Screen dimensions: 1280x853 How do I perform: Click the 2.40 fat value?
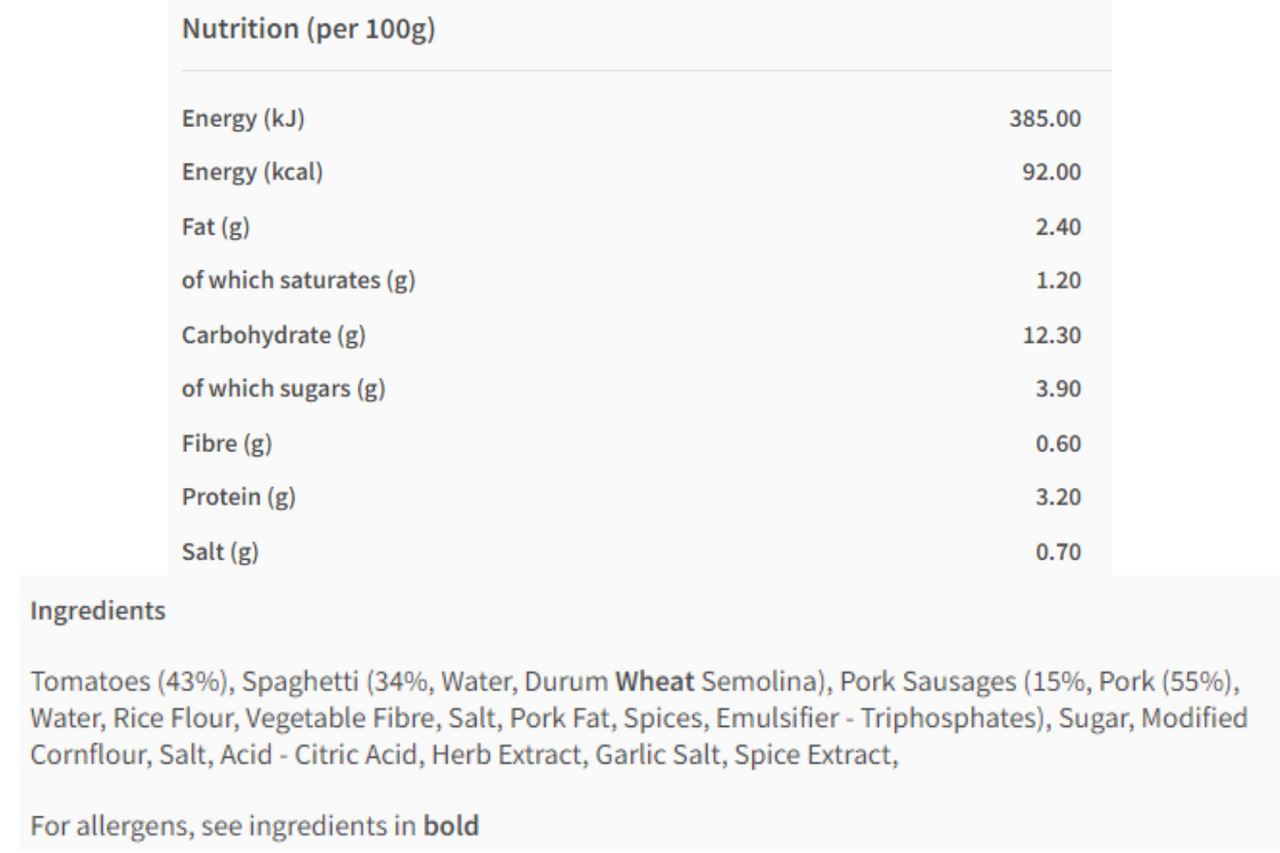1058,227
